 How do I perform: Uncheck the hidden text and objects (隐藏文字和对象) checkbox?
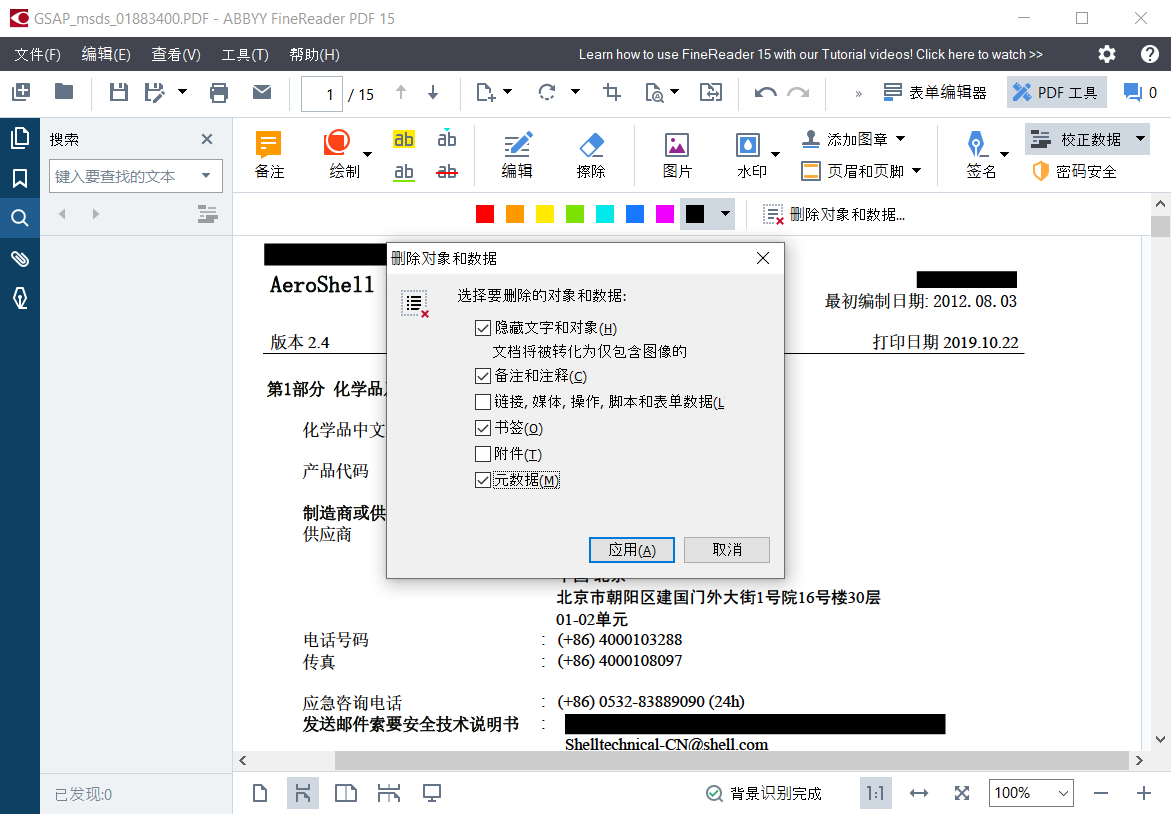[x=484, y=328]
